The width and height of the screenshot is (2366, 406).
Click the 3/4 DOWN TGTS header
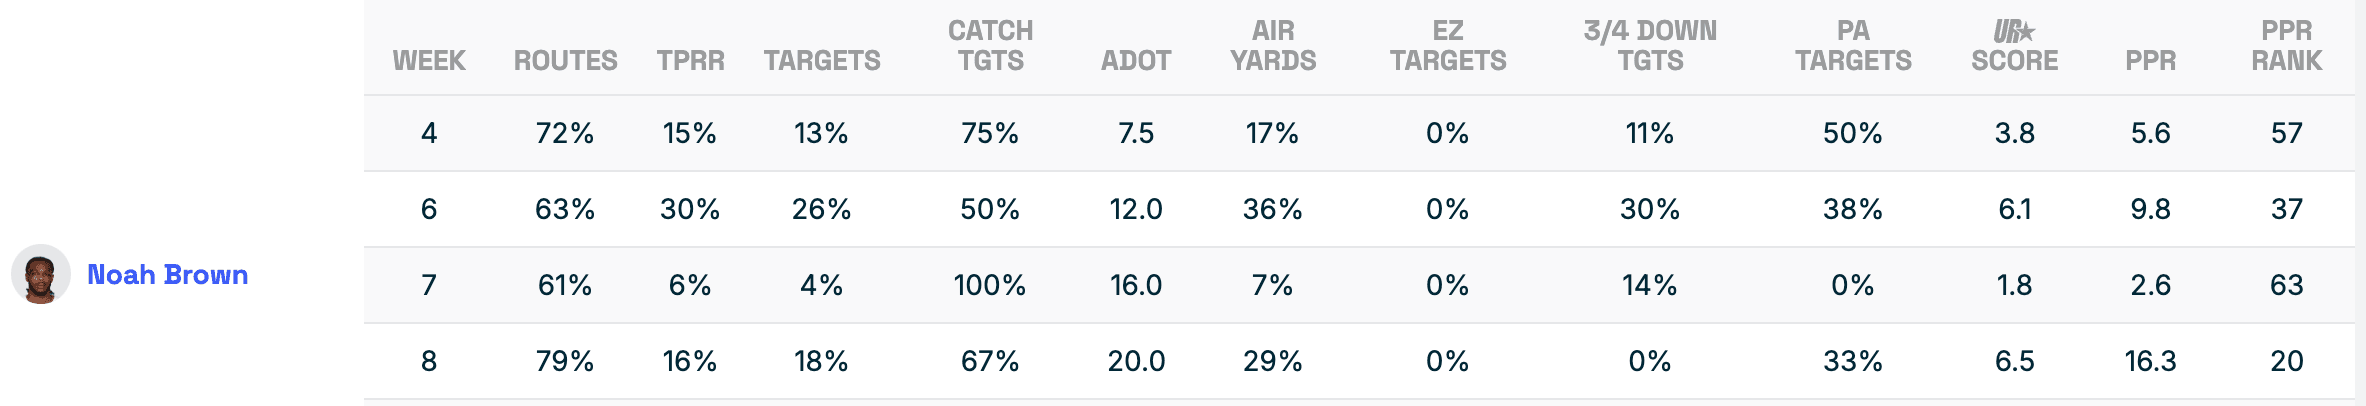tap(1650, 46)
